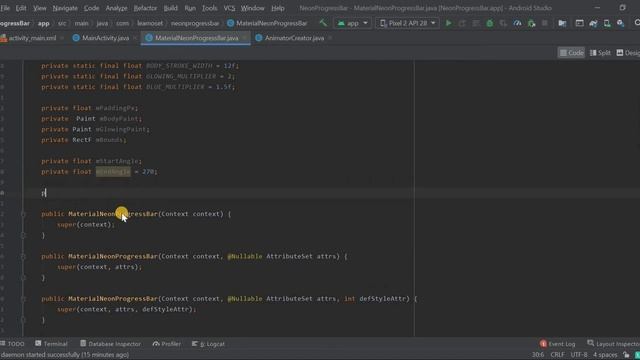Click the Apply Code Changes icon
The height and width of the screenshot is (360, 640).
point(476,23)
